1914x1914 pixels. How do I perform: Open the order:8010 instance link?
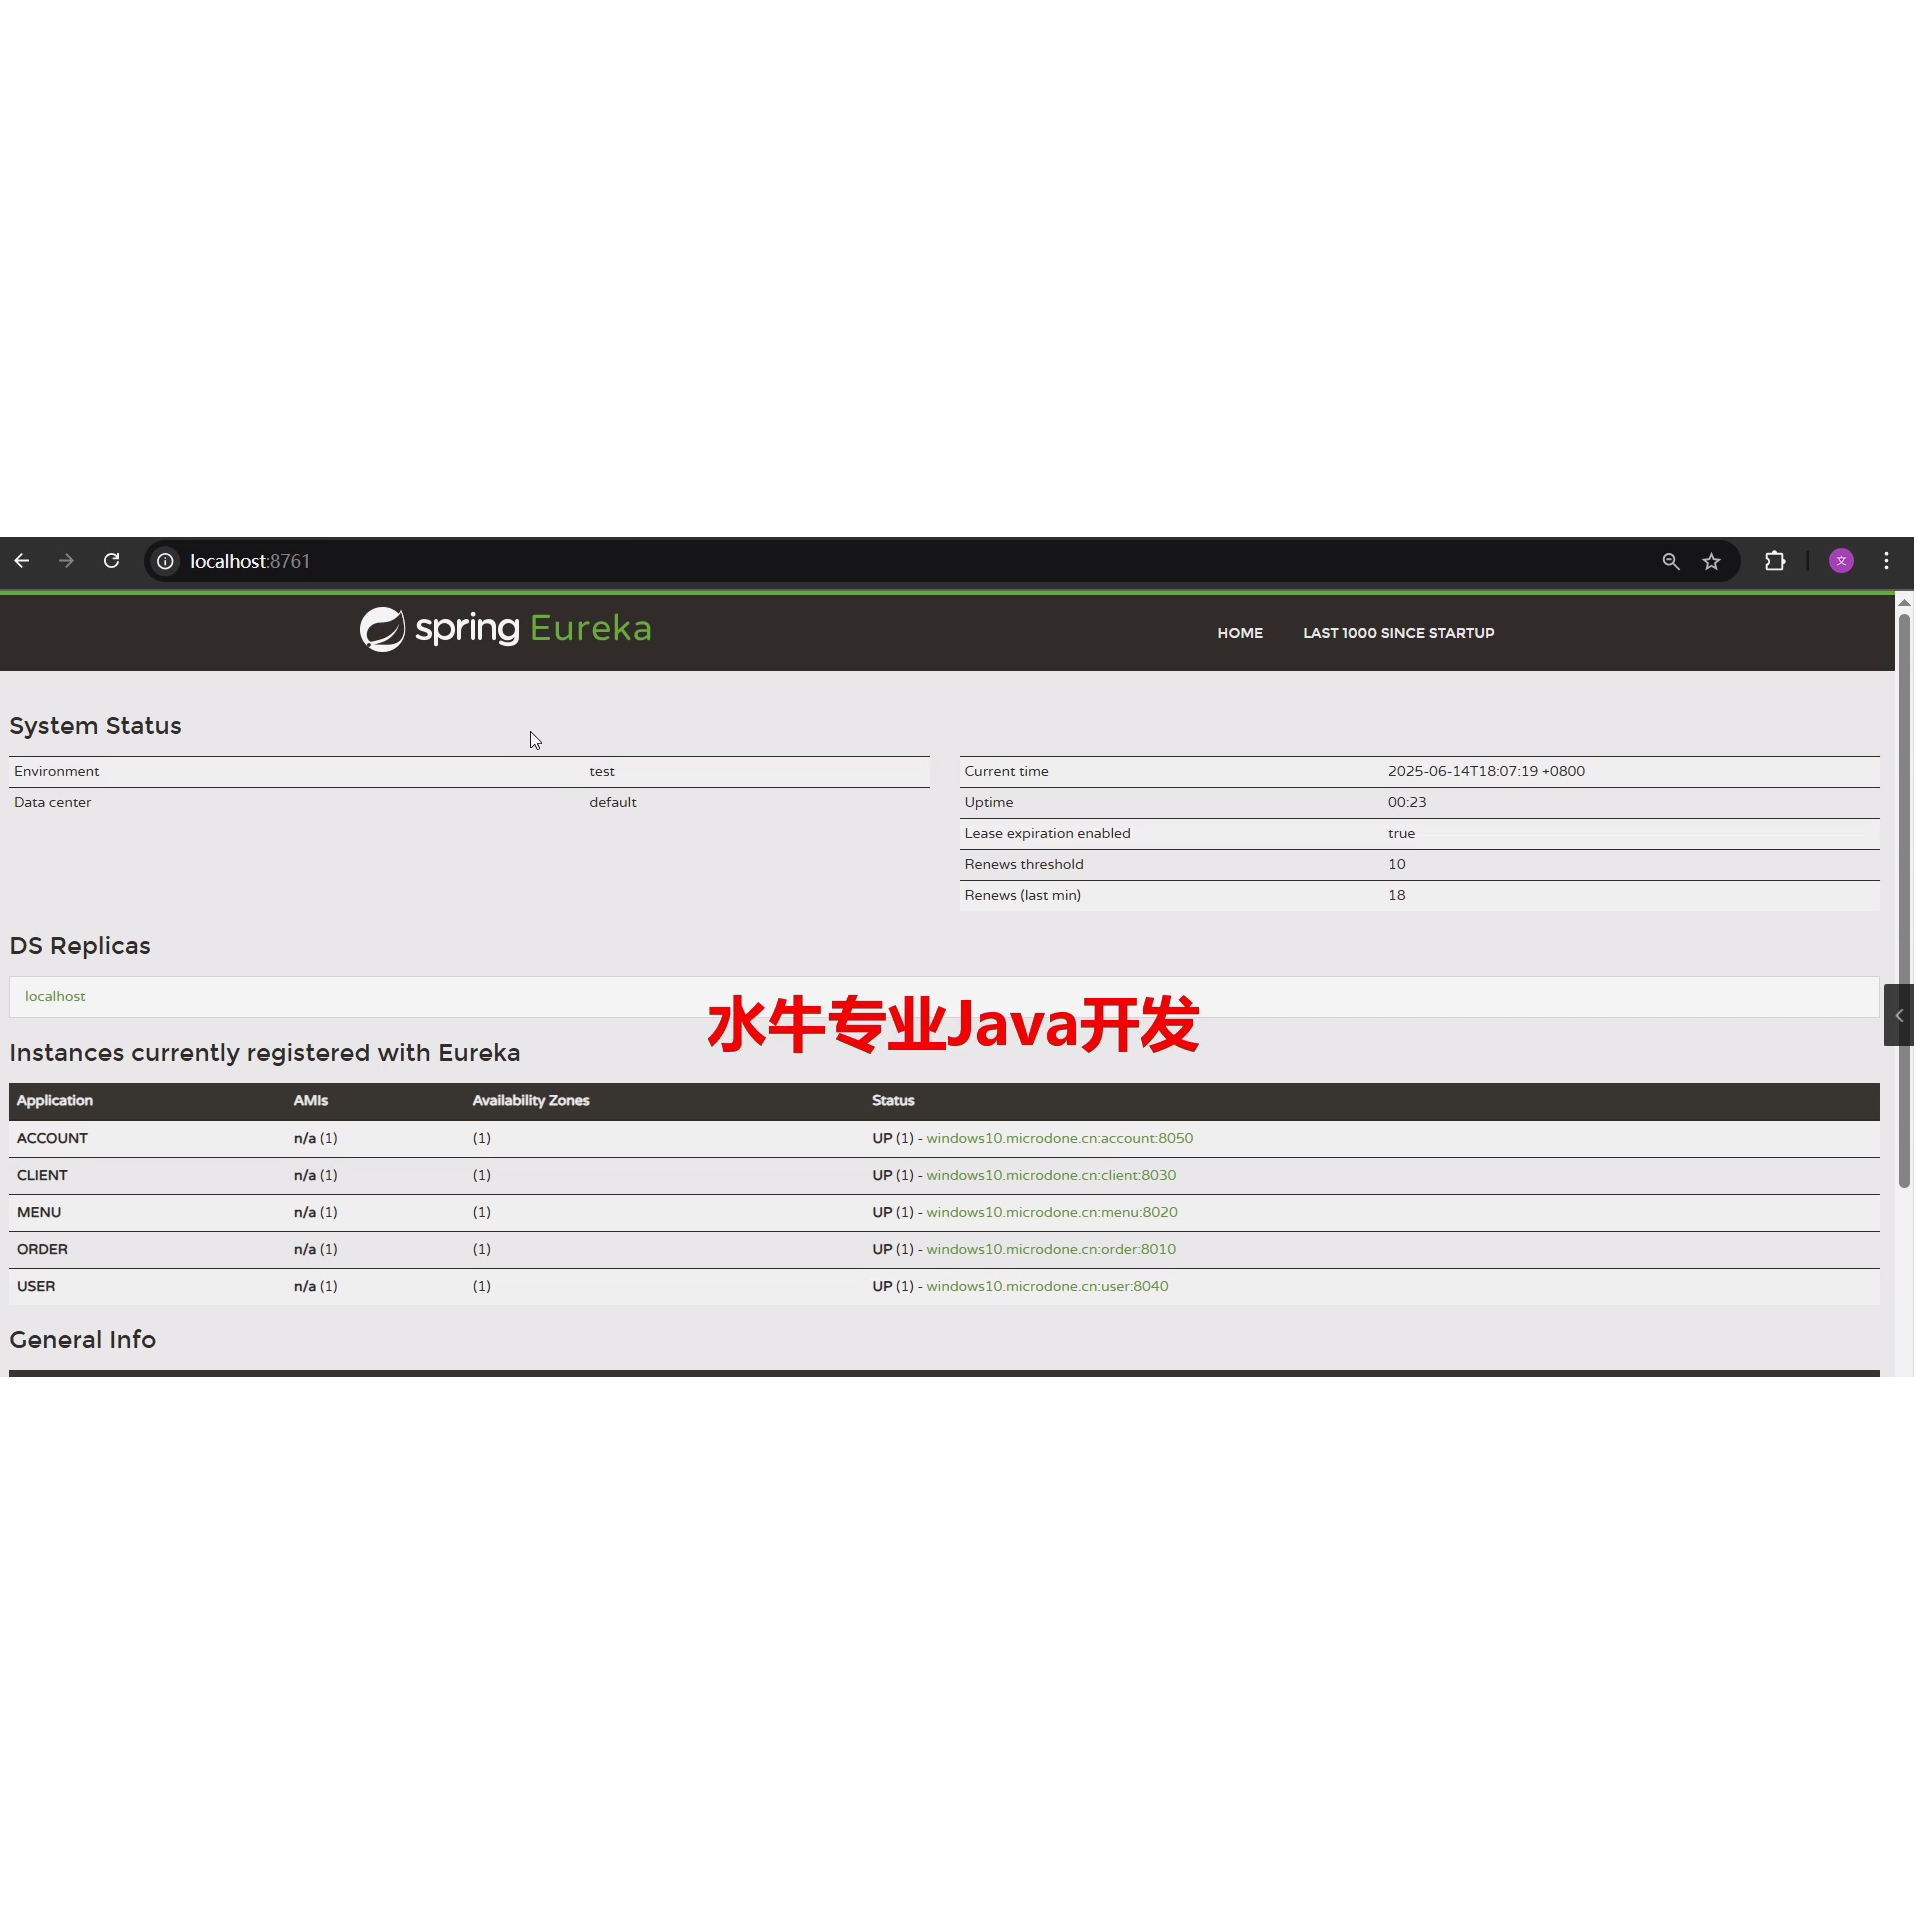[1051, 1249]
